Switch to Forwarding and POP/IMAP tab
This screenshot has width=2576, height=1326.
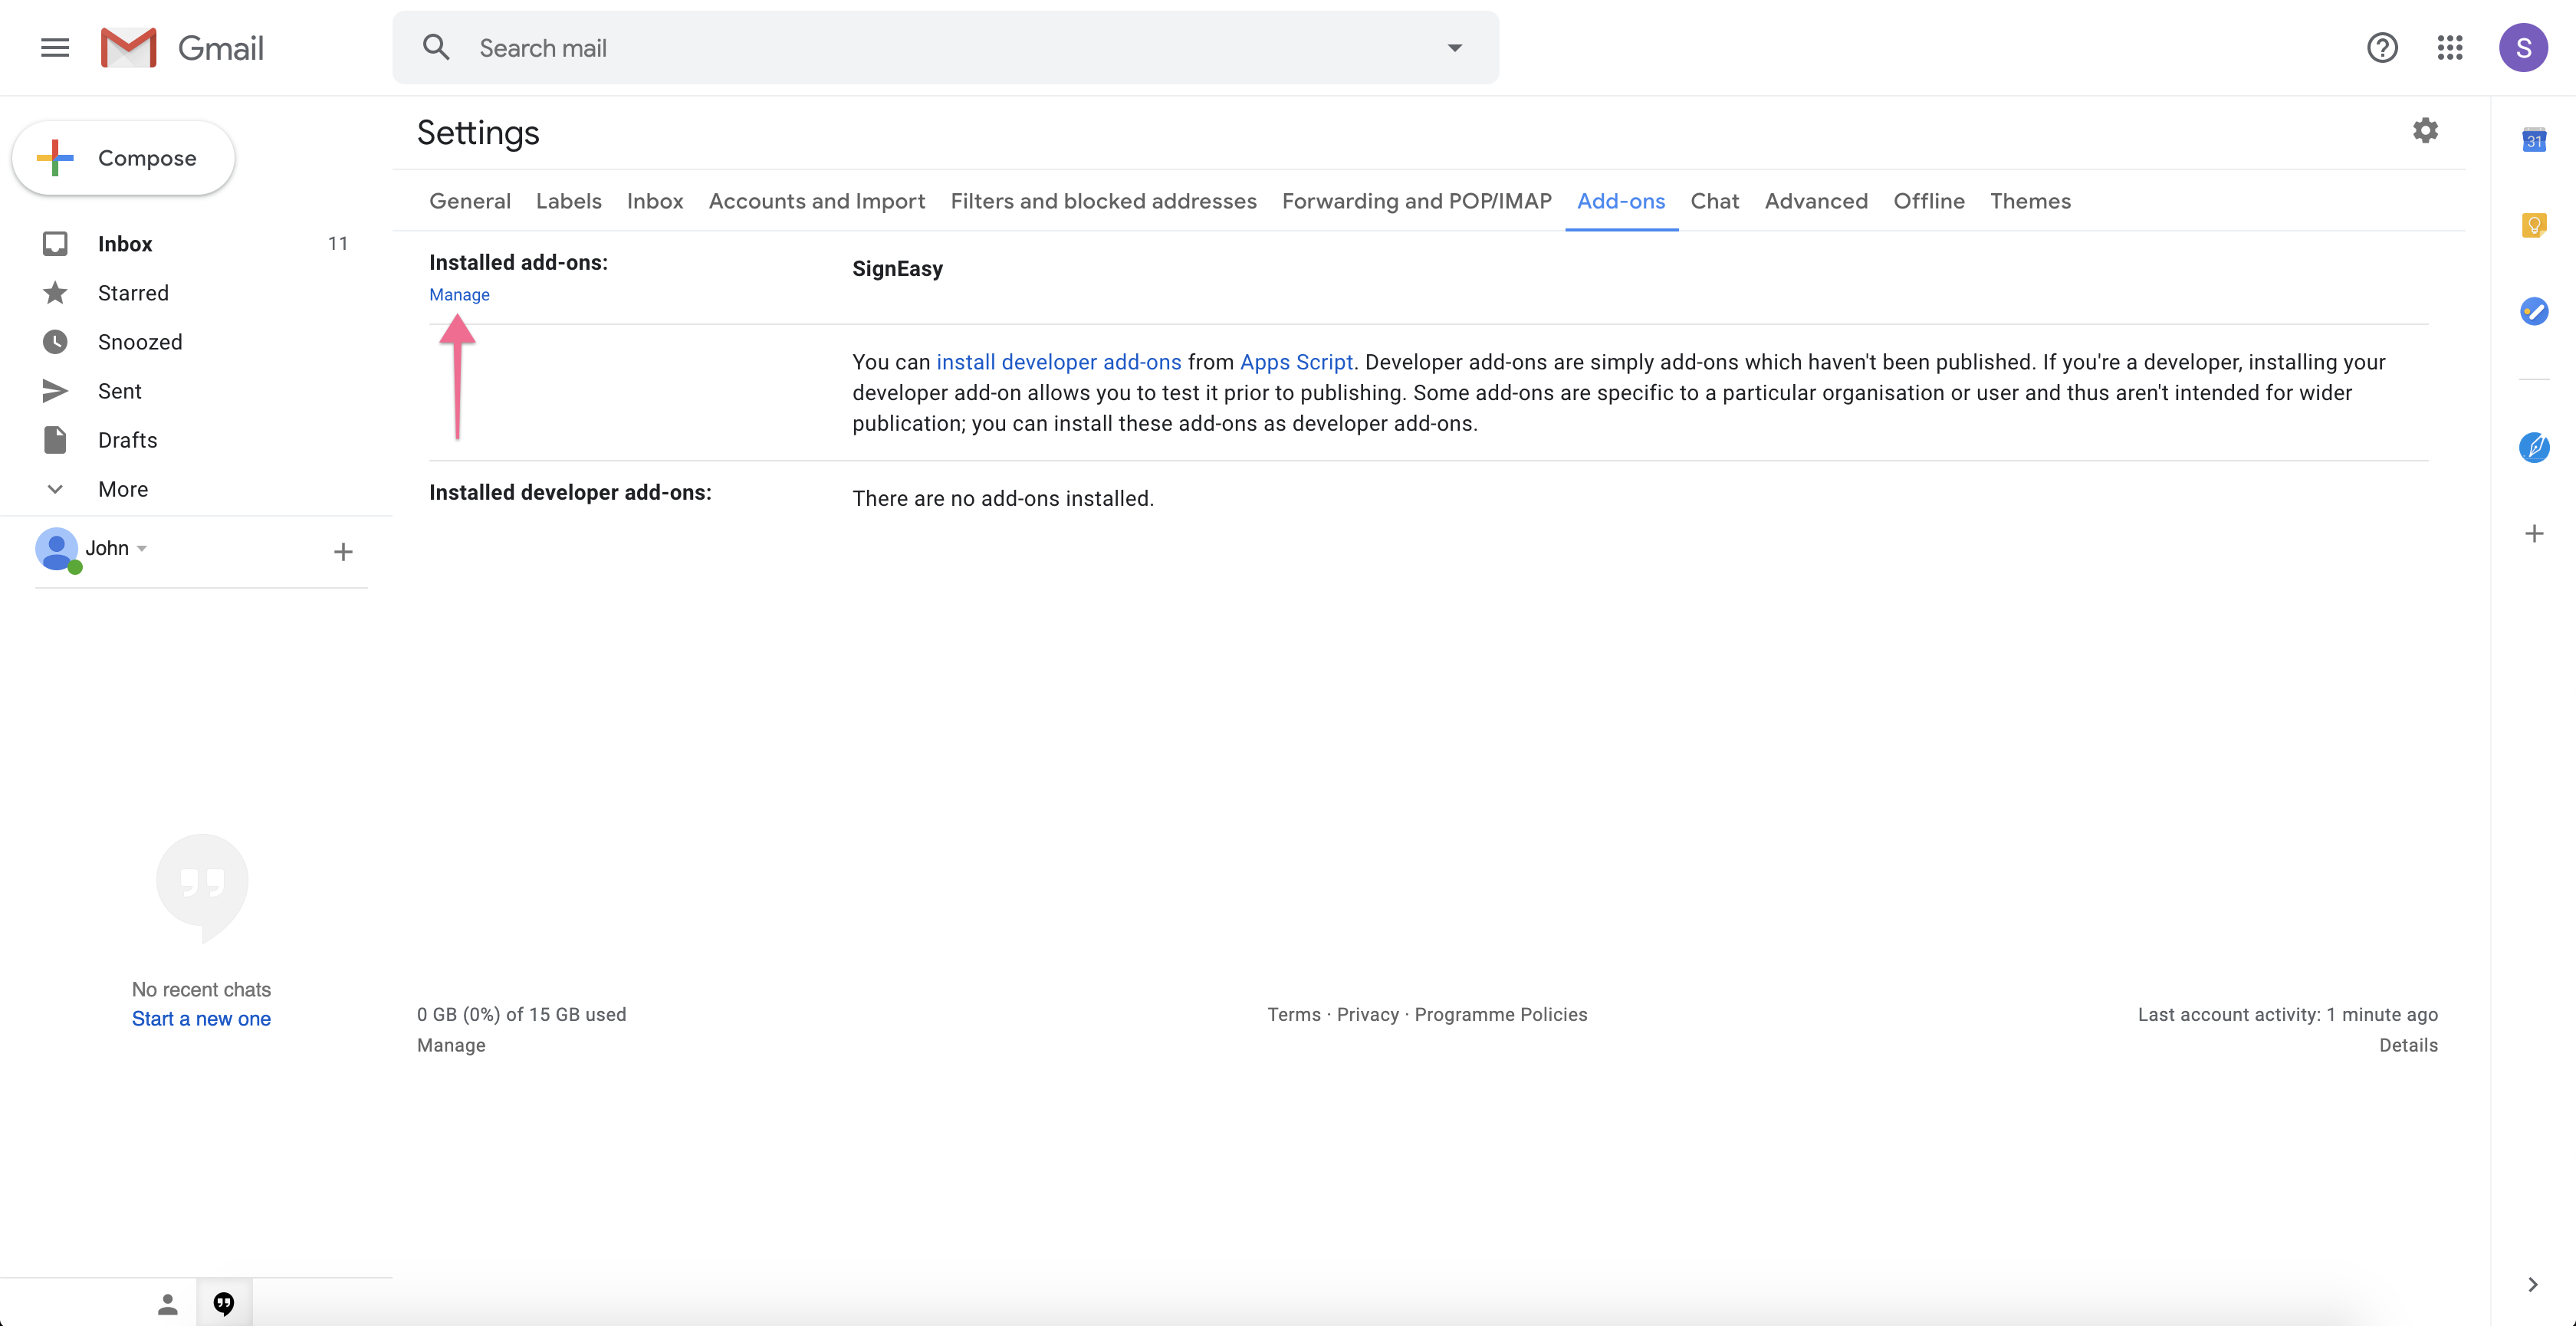point(1416,201)
